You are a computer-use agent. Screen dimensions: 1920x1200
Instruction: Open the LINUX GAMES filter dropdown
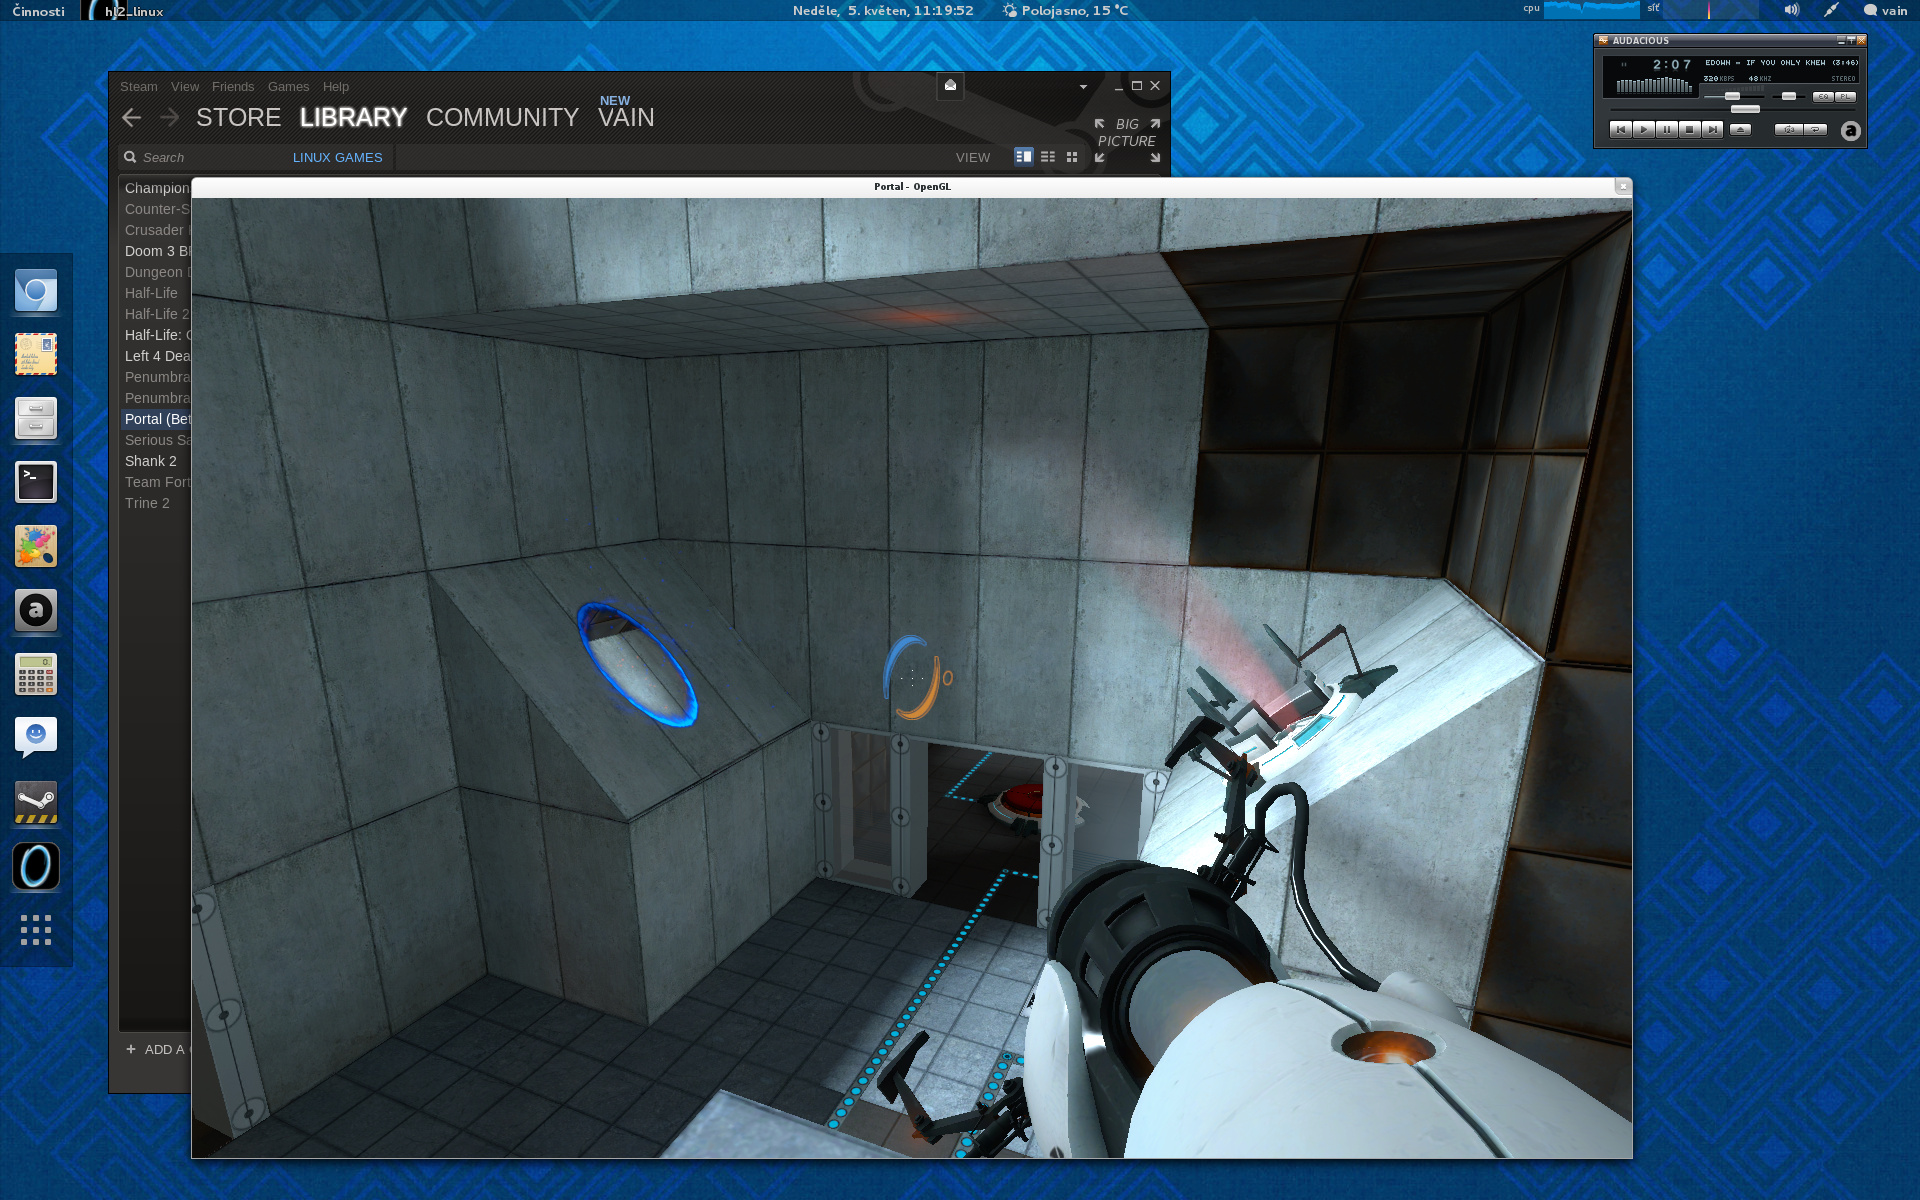[338, 158]
